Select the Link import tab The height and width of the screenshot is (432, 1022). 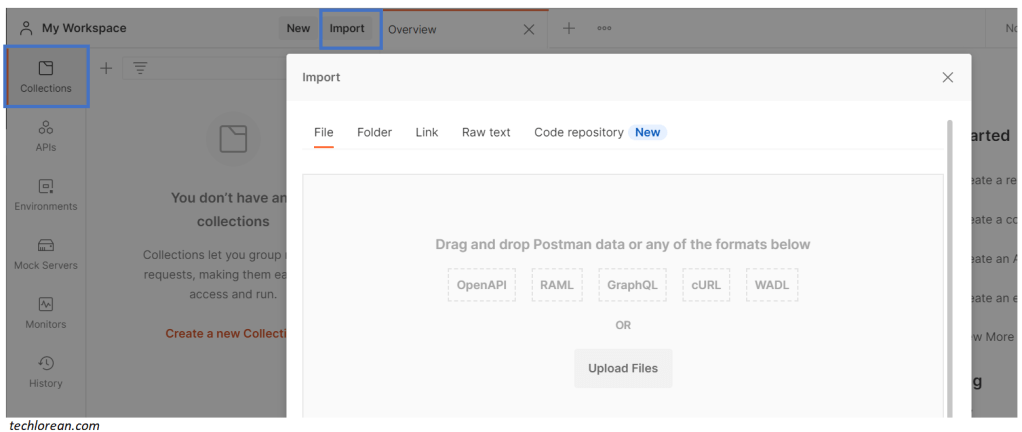pyautogui.click(x=427, y=132)
